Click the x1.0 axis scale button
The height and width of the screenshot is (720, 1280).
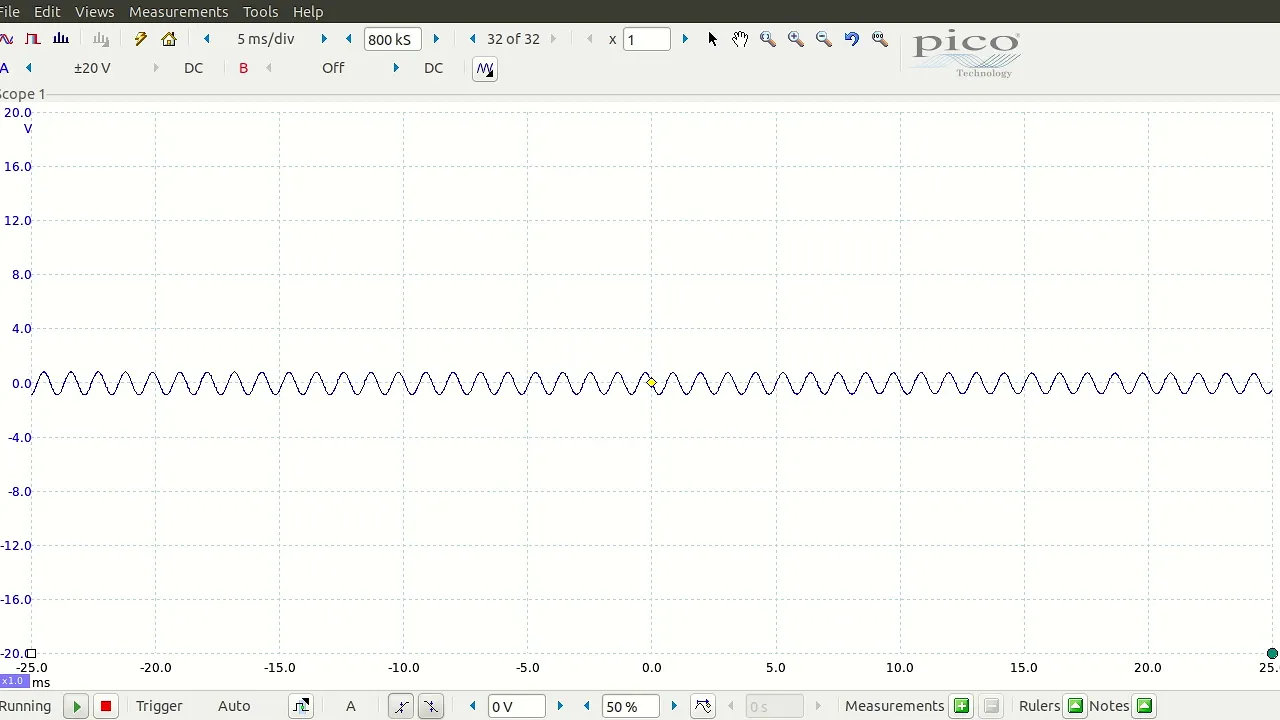(13, 681)
